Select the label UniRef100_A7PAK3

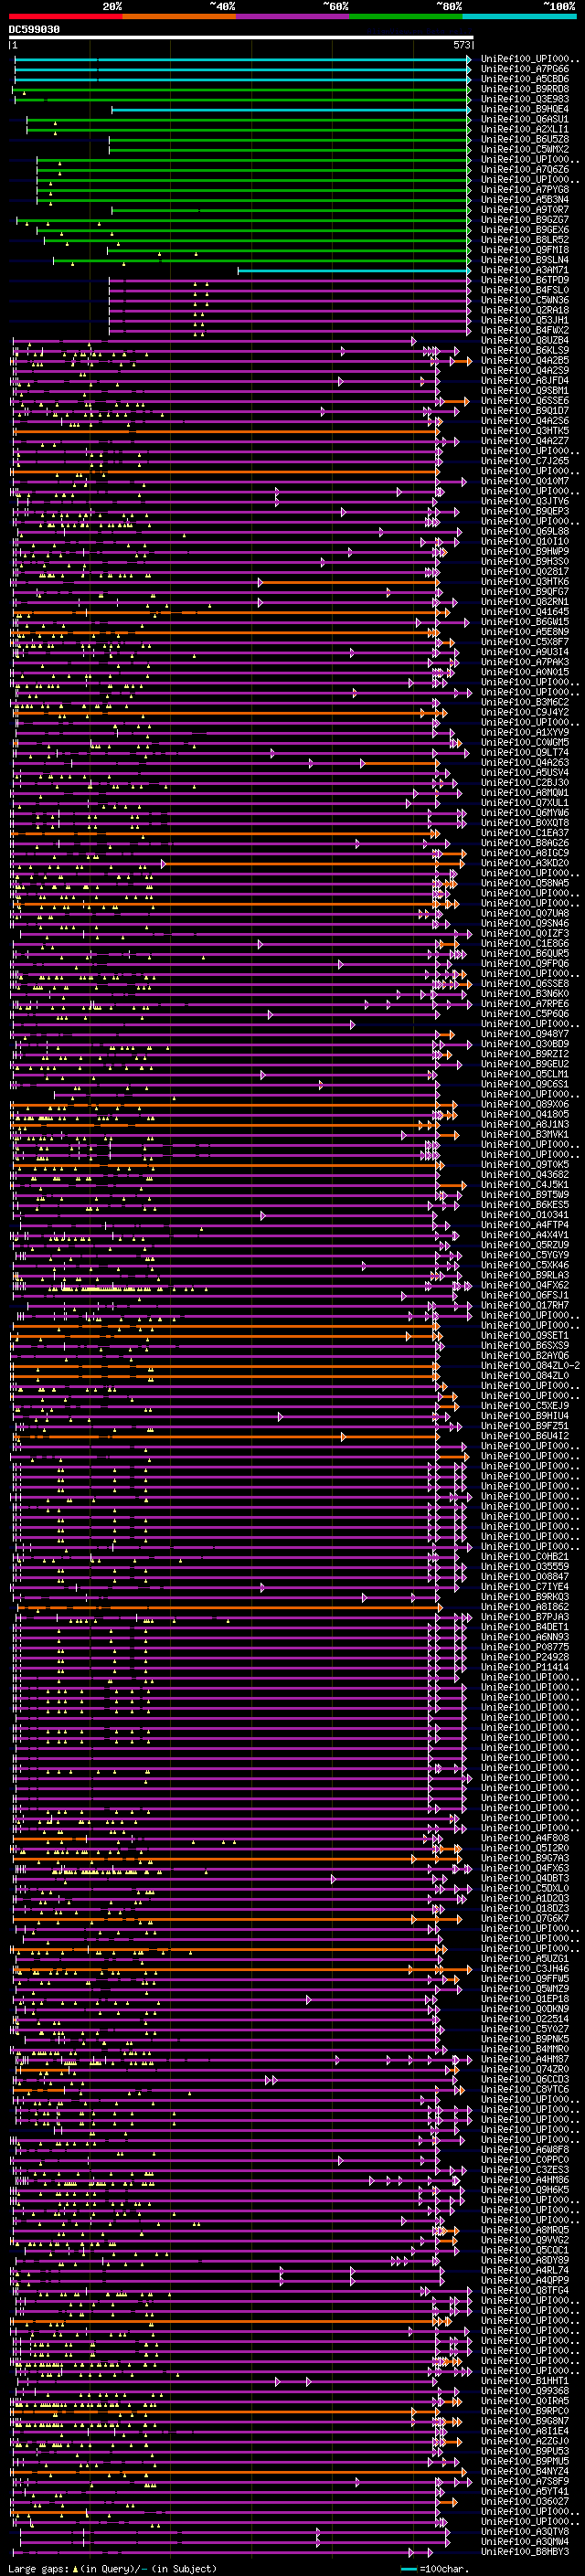(x=525, y=662)
